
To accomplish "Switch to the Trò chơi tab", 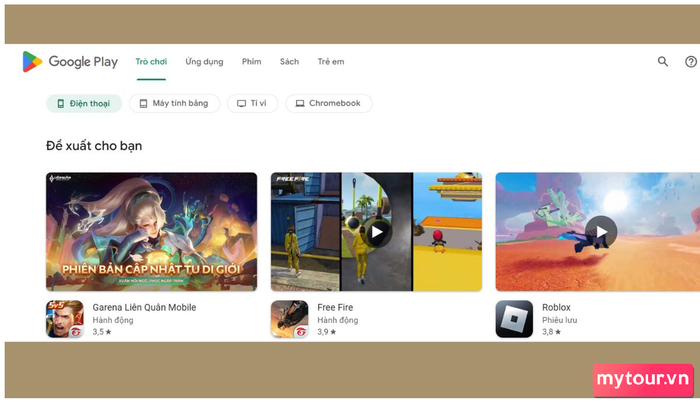I will (x=151, y=62).
